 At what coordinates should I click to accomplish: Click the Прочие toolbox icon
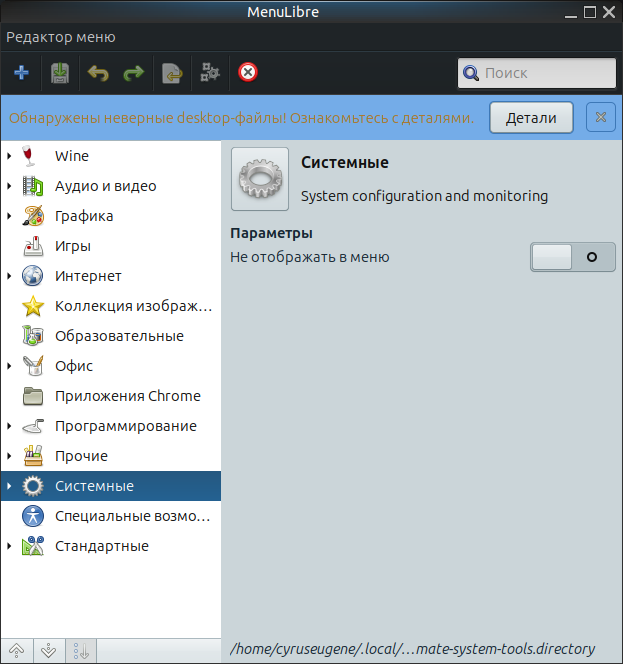click(x=33, y=456)
